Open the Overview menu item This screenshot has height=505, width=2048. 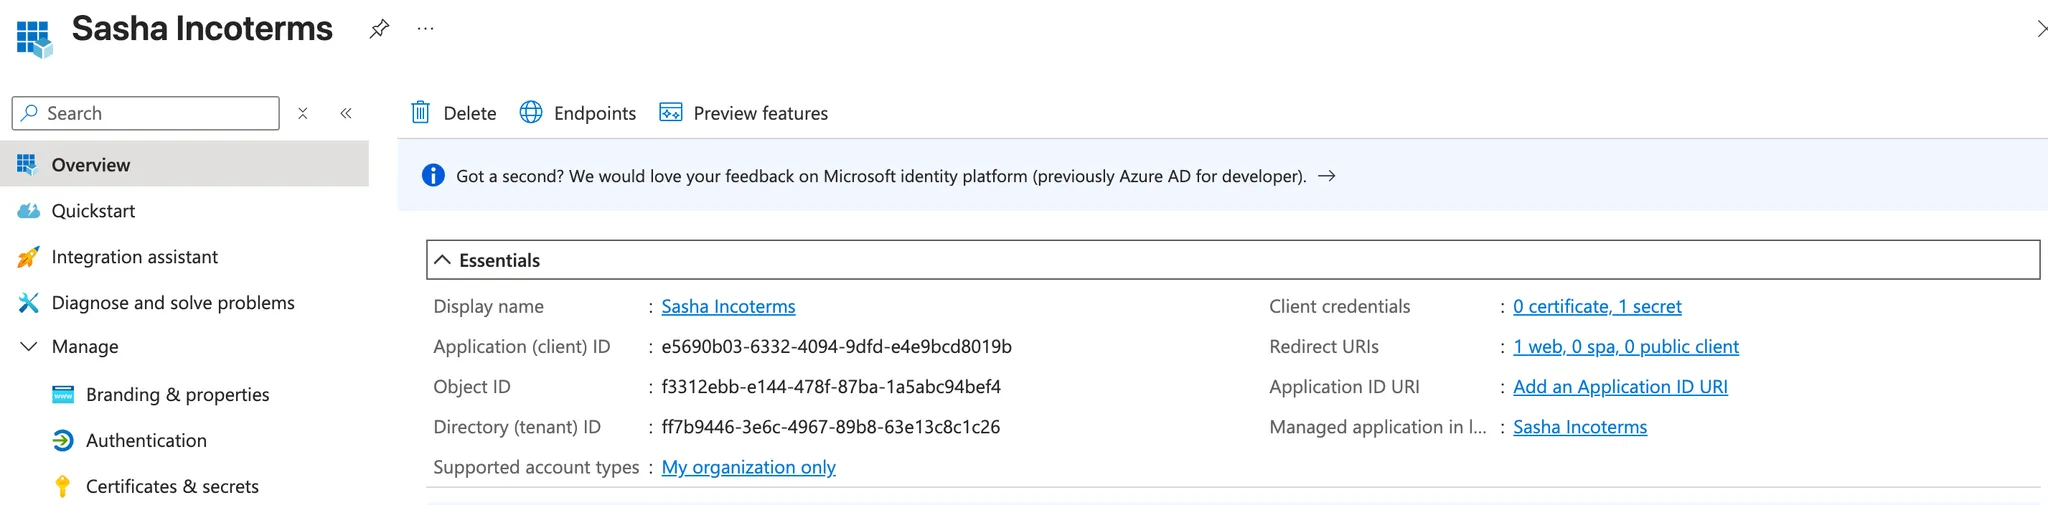coord(184,164)
